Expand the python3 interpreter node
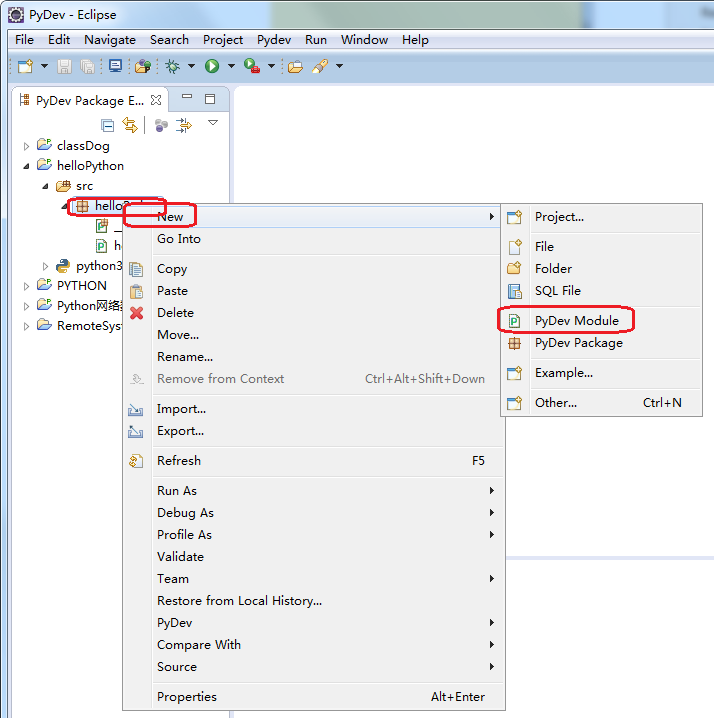Viewport: 714px width, 718px height. point(45,266)
